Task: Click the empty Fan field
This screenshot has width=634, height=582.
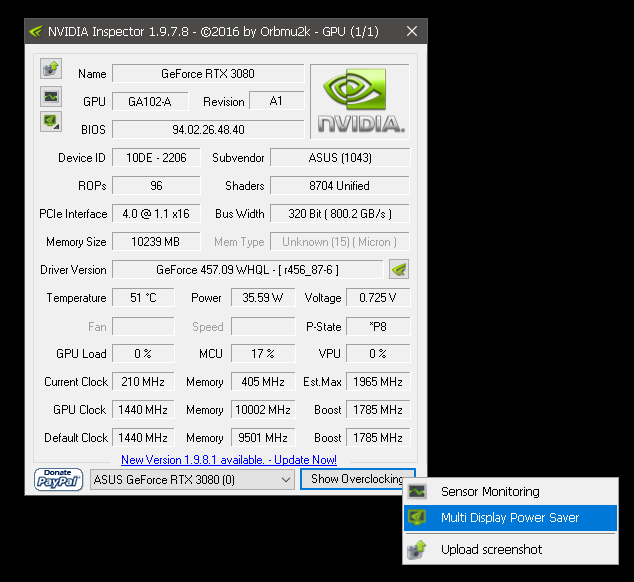Action: click(x=143, y=326)
